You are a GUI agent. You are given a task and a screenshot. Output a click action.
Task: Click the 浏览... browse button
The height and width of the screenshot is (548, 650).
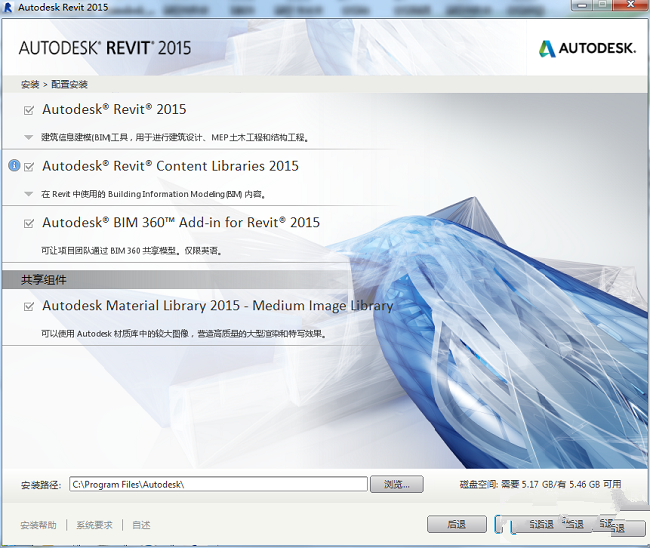pos(397,484)
